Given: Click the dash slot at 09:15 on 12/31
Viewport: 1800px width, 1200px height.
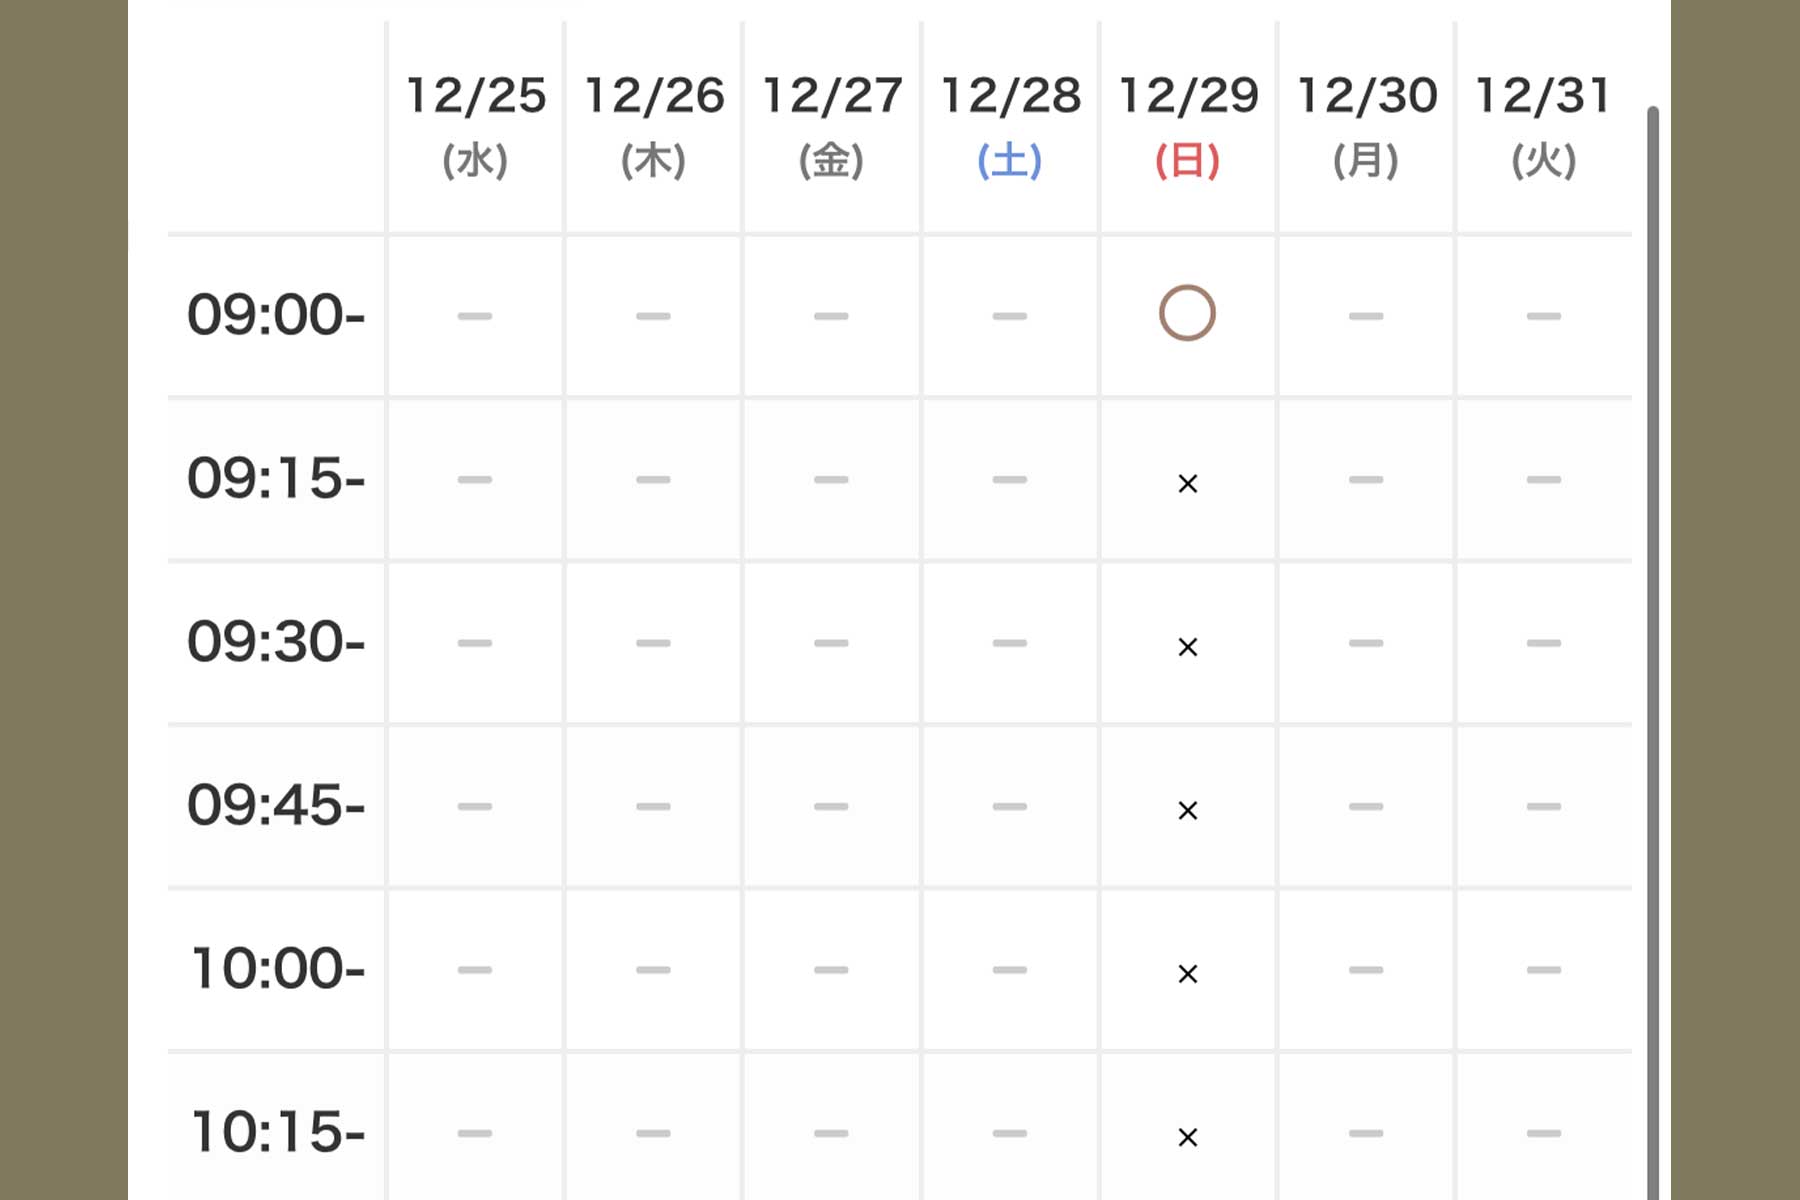Looking at the screenshot, I should pos(1543,480).
